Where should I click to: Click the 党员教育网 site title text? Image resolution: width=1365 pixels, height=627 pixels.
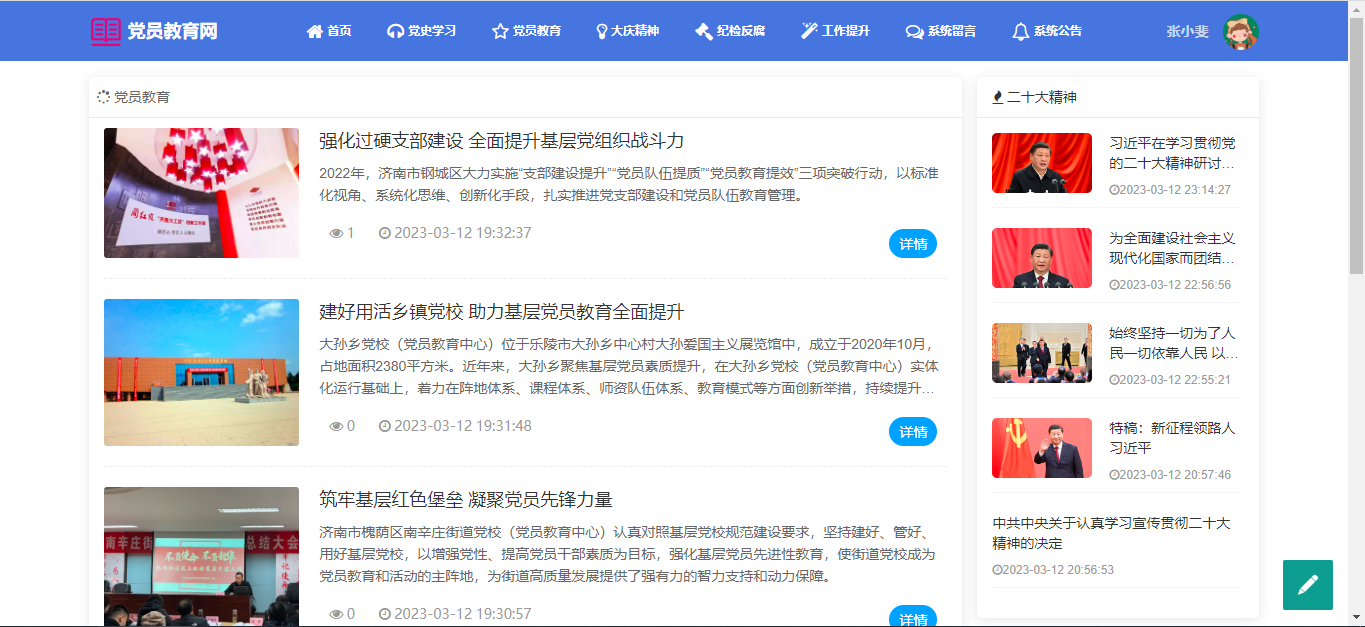[172, 31]
